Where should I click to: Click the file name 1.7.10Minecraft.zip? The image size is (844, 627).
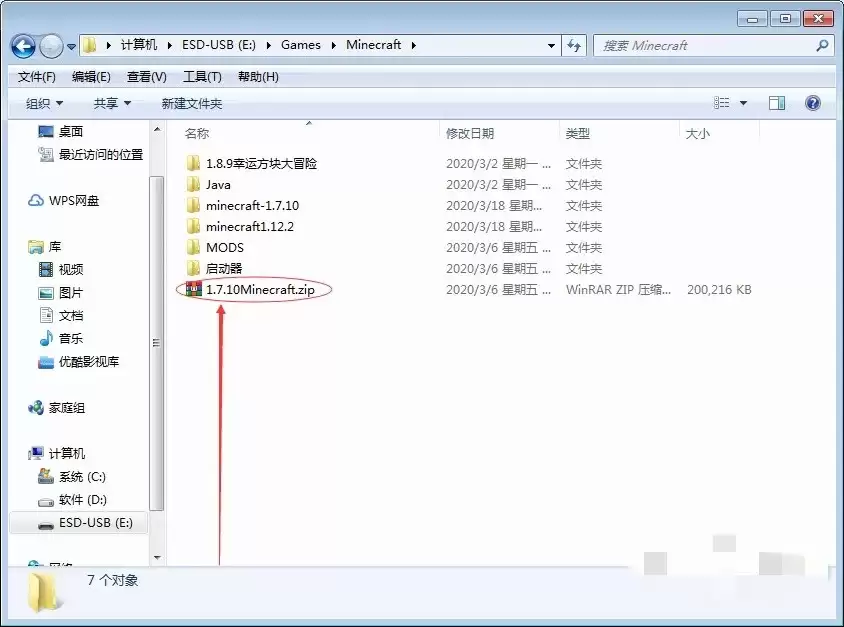point(260,290)
